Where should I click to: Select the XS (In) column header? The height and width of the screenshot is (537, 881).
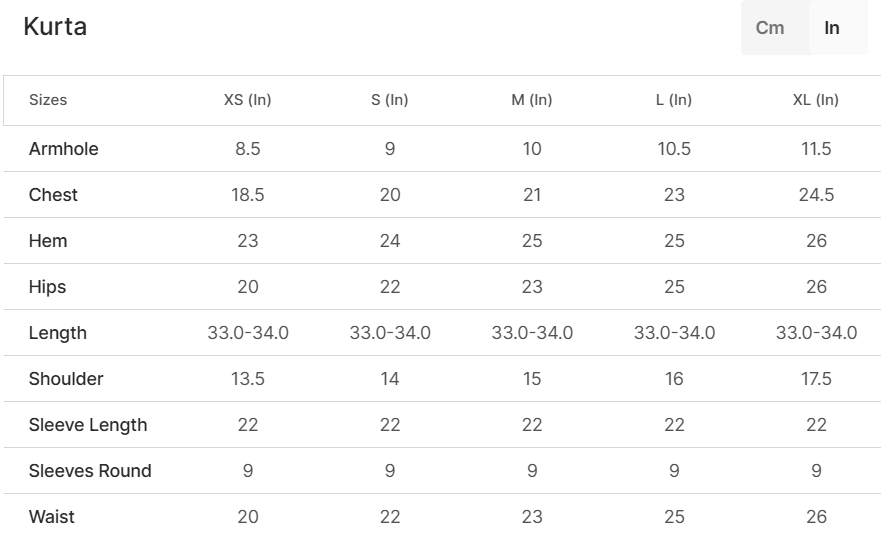[x=247, y=100]
